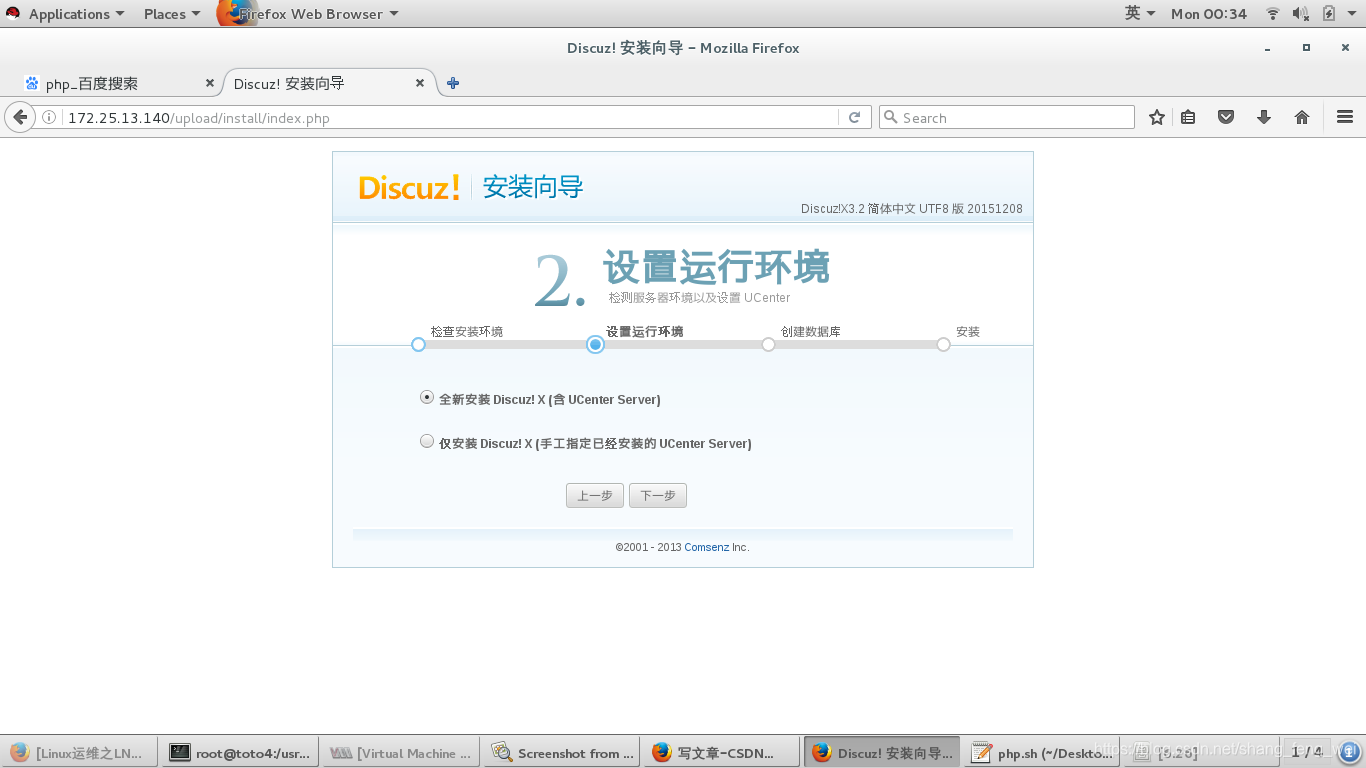Click the Pocket icon in toolbar
The width and height of the screenshot is (1366, 768).
(1226, 117)
